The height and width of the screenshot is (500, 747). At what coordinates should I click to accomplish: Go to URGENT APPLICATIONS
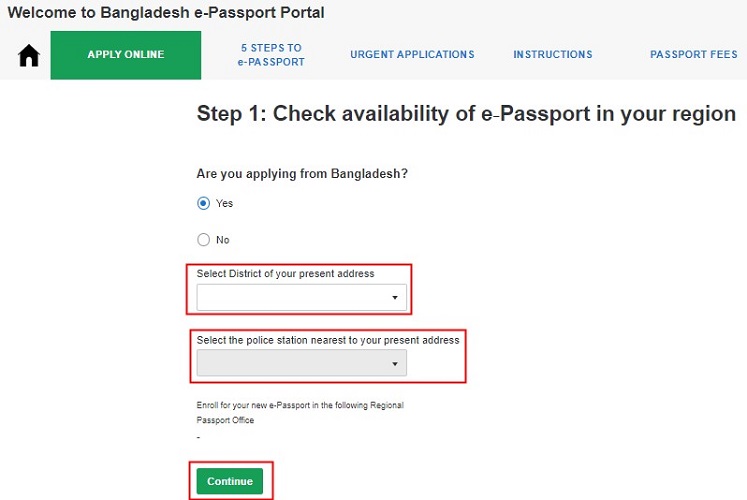[412, 55]
